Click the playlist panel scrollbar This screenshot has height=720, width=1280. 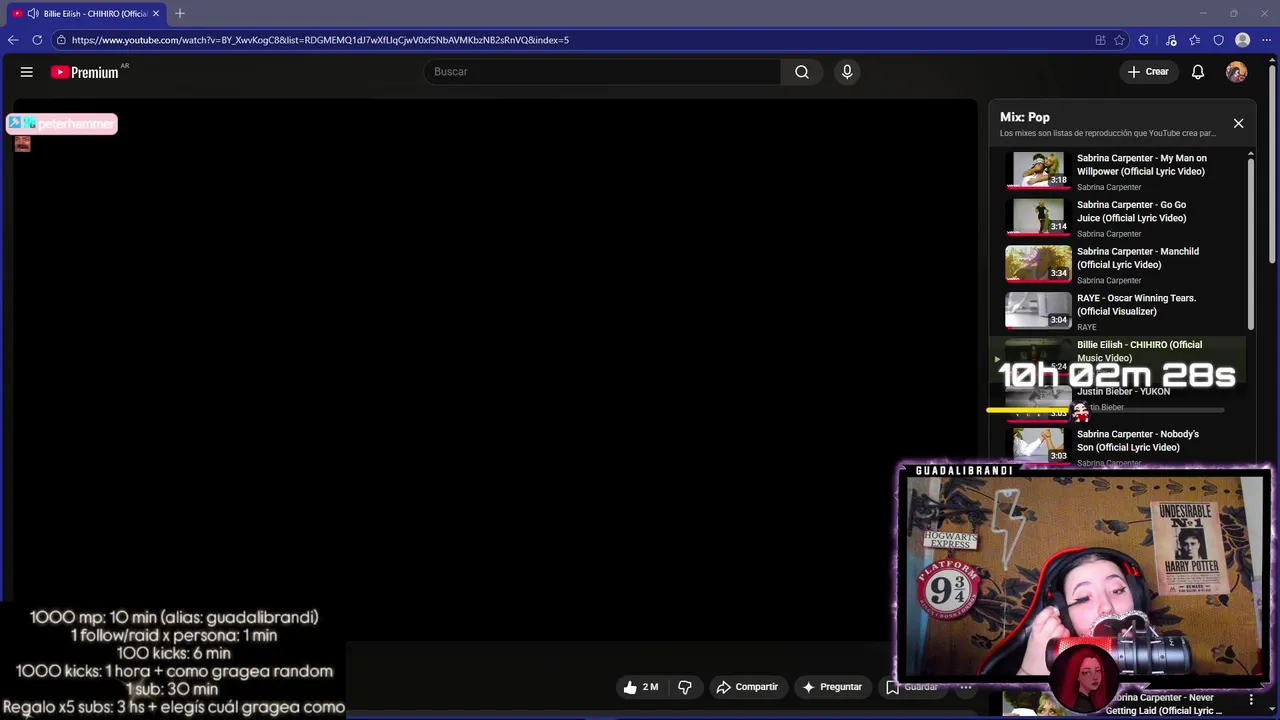tap(1250, 243)
